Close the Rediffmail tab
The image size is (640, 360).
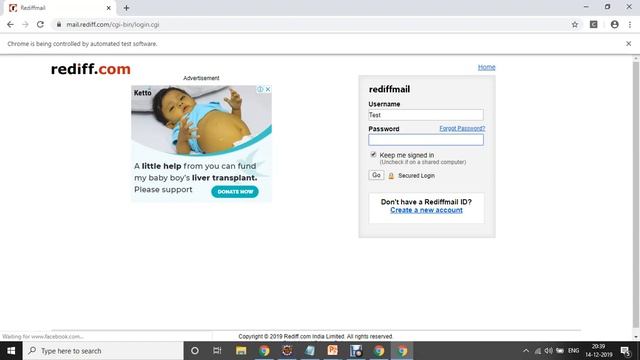[x=109, y=8]
